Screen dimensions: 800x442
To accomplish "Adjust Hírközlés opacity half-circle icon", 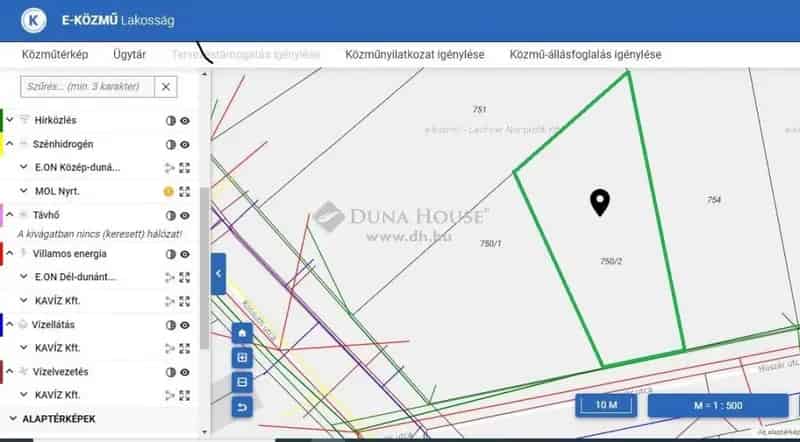I will (x=170, y=120).
